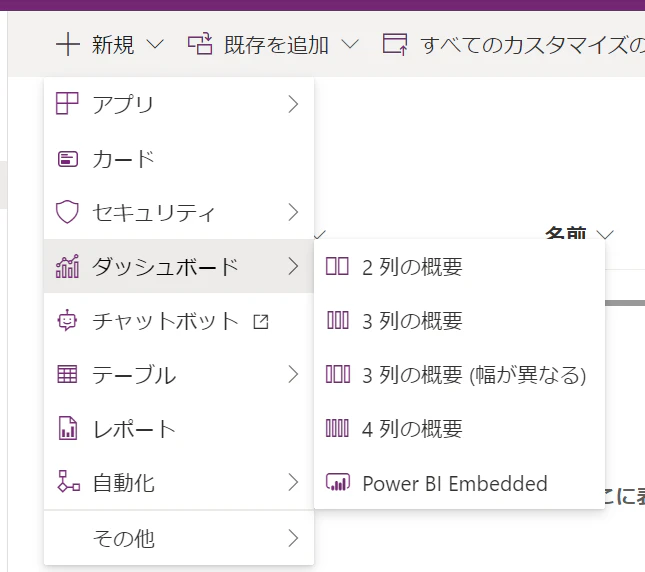Click the 2 列の概要 layout icon
Viewport: 645px width, 572px height.
[x=337, y=266]
